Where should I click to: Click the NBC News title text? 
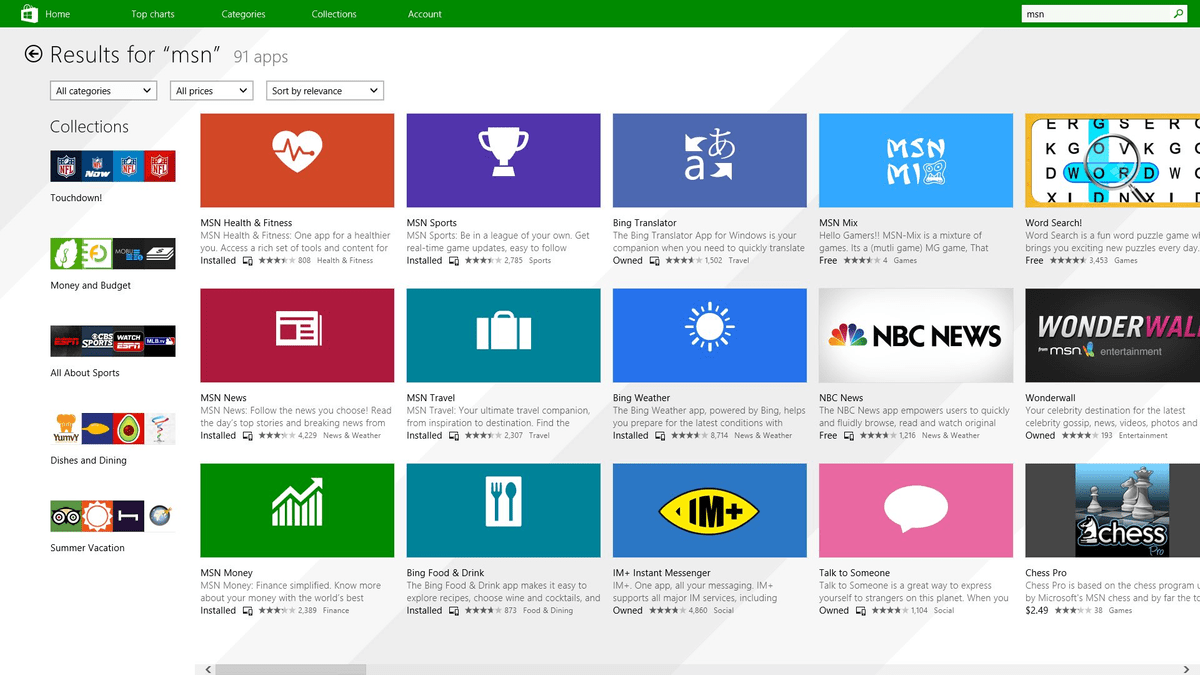[x=841, y=398]
